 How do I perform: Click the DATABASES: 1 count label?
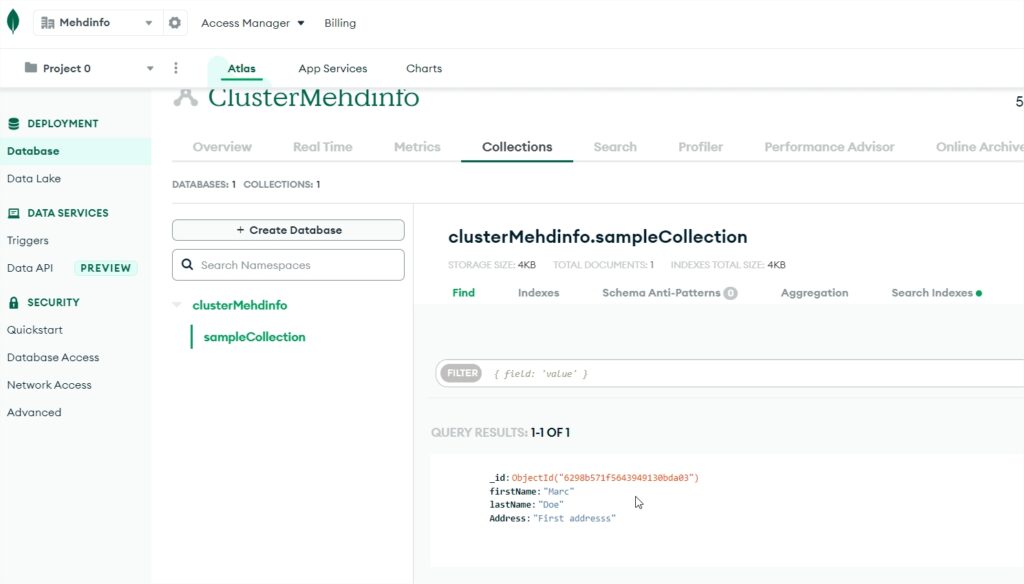(x=204, y=184)
